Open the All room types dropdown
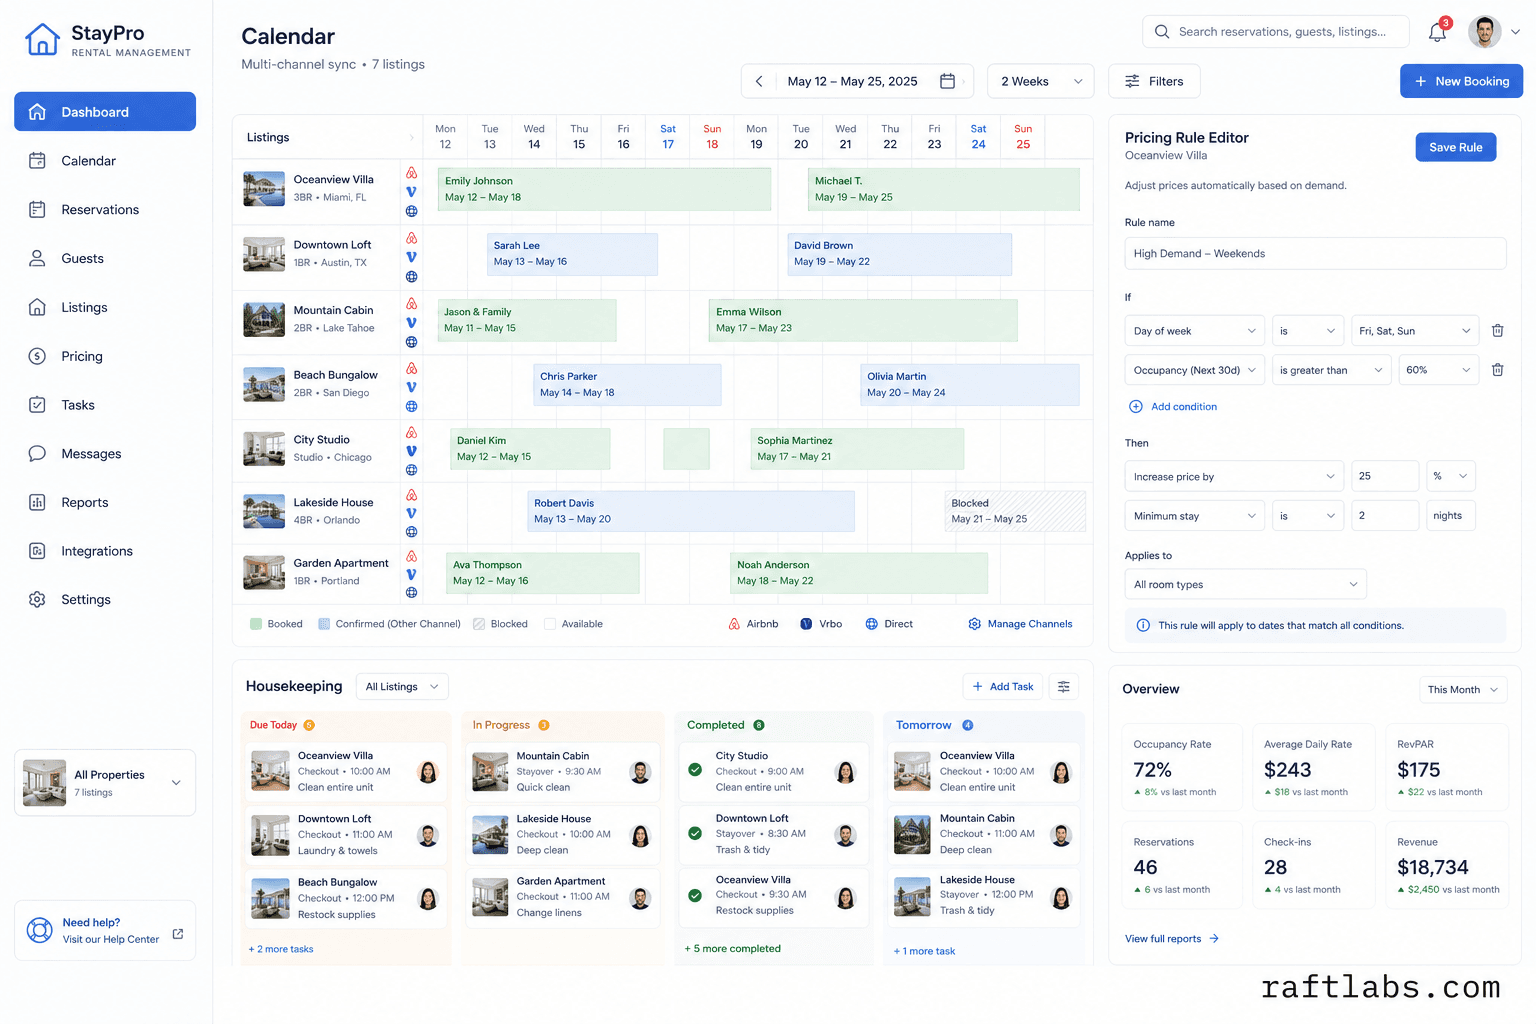The width and height of the screenshot is (1536, 1024). pos(1245,585)
